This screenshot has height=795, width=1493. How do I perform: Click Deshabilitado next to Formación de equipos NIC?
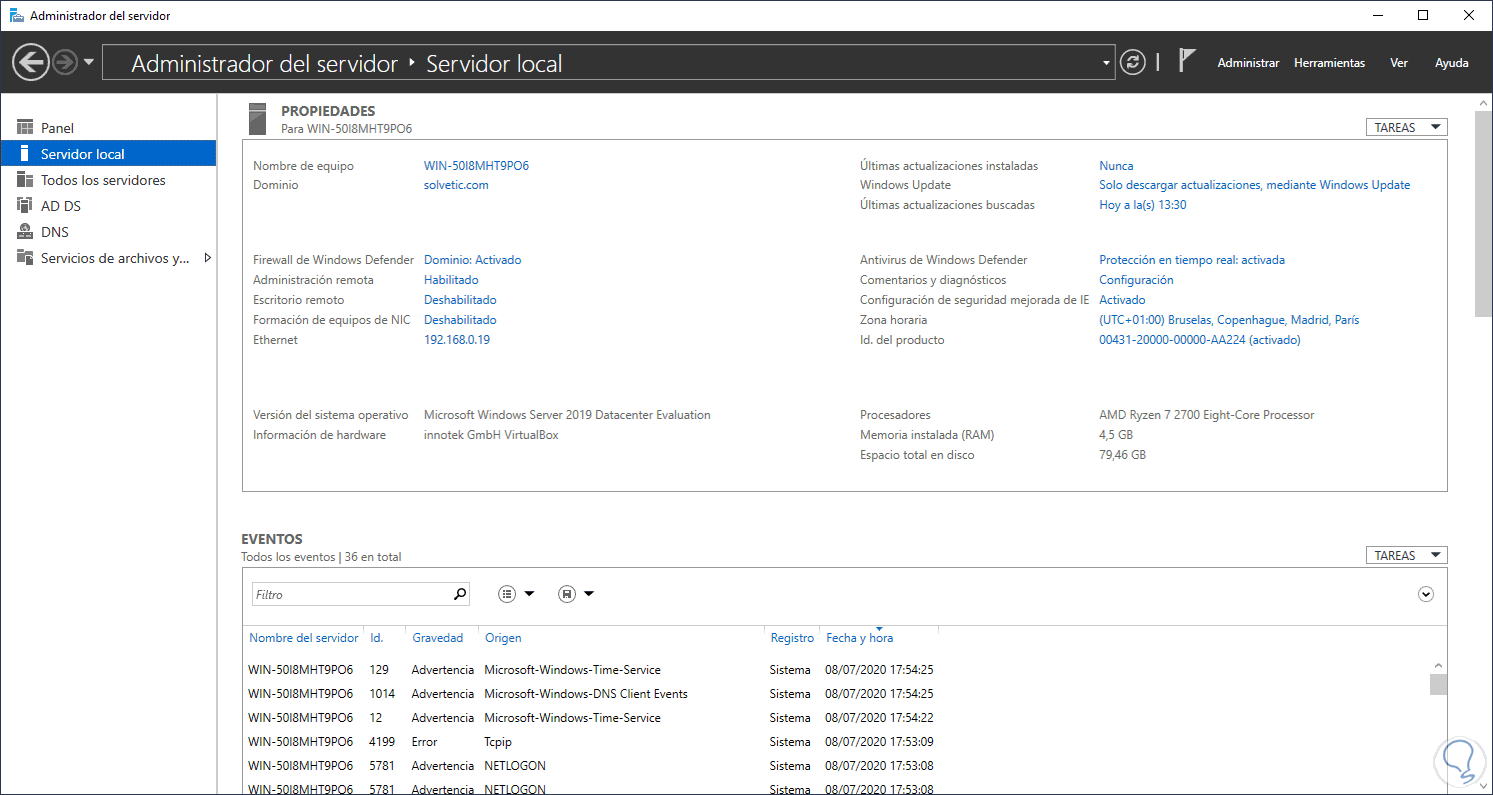click(460, 320)
